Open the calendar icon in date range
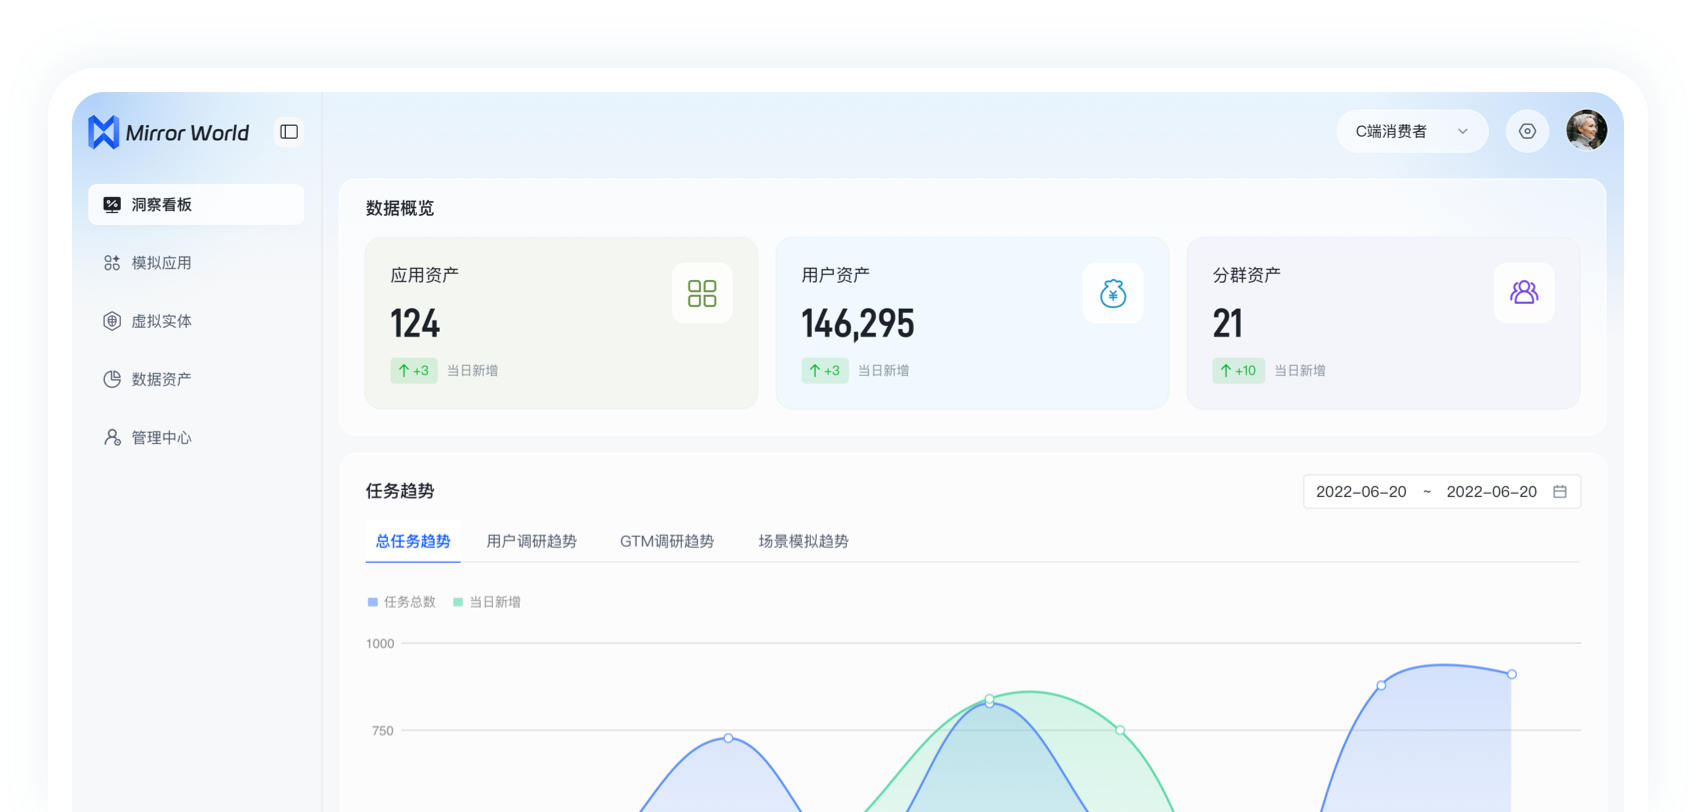Screen dimensions: 1696x812 tap(1559, 491)
